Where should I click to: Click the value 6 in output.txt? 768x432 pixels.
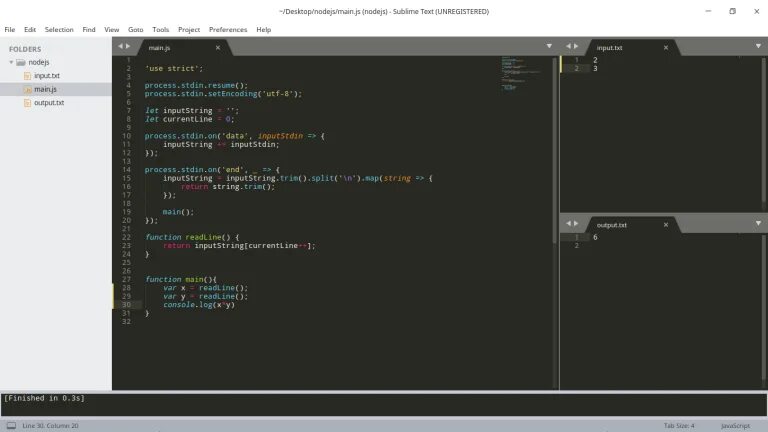pos(595,237)
